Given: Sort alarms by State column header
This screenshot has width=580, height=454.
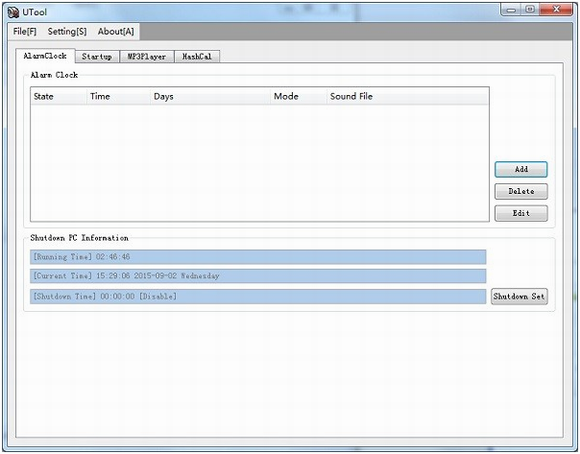Looking at the screenshot, I should 58,97.
